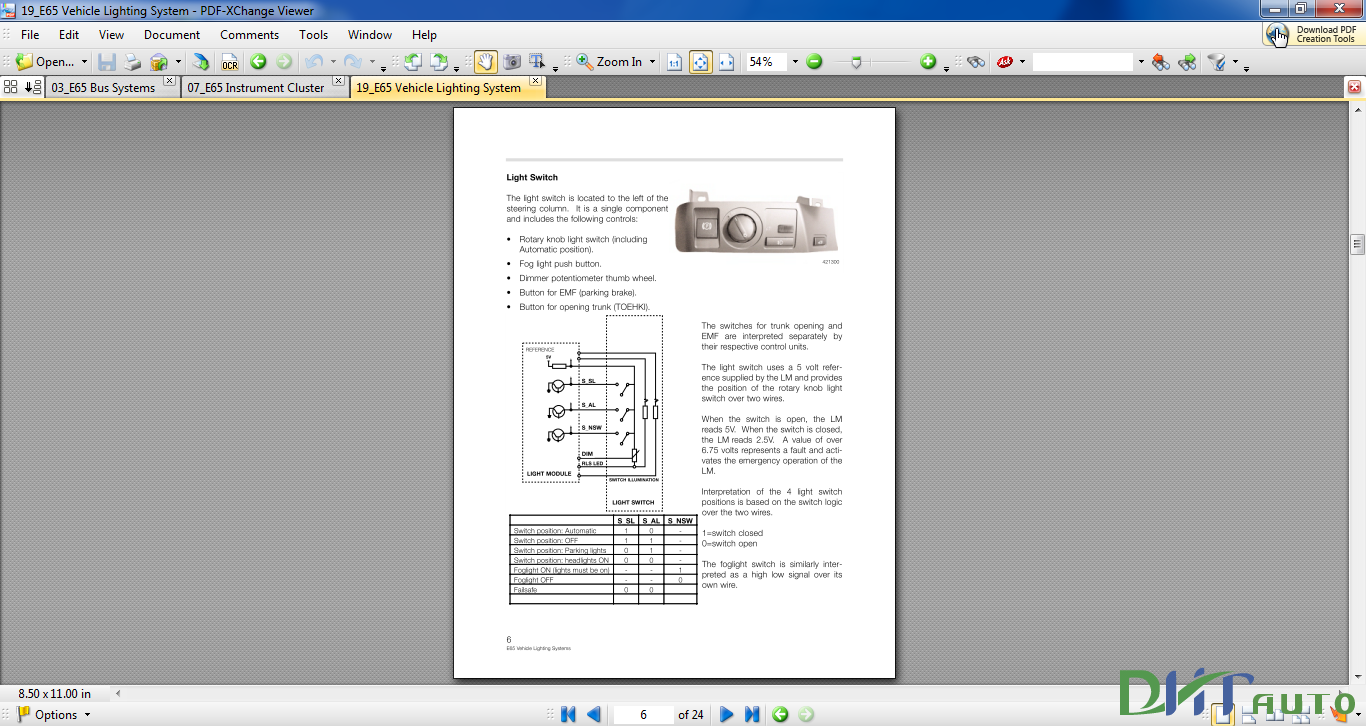The width and height of the screenshot is (1366, 726).
Task: Click the Open folder icon
Action: [24, 62]
